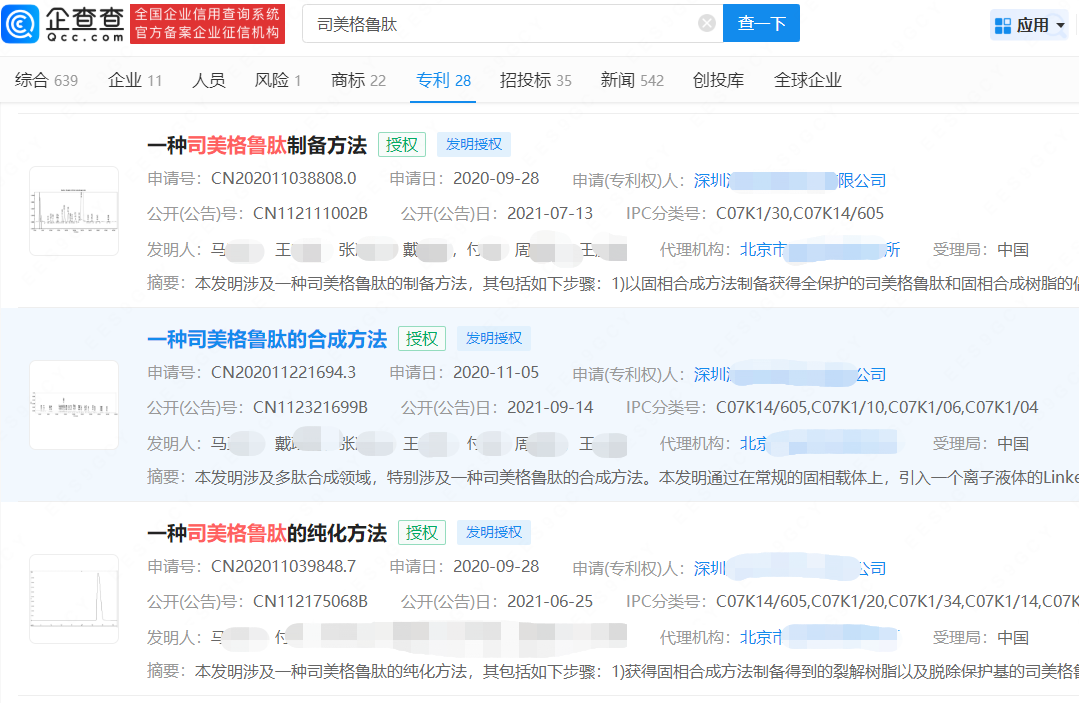Select the 风险 tab
The width and height of the screenshot is (1079, 703).
click(x=278, y=80)
